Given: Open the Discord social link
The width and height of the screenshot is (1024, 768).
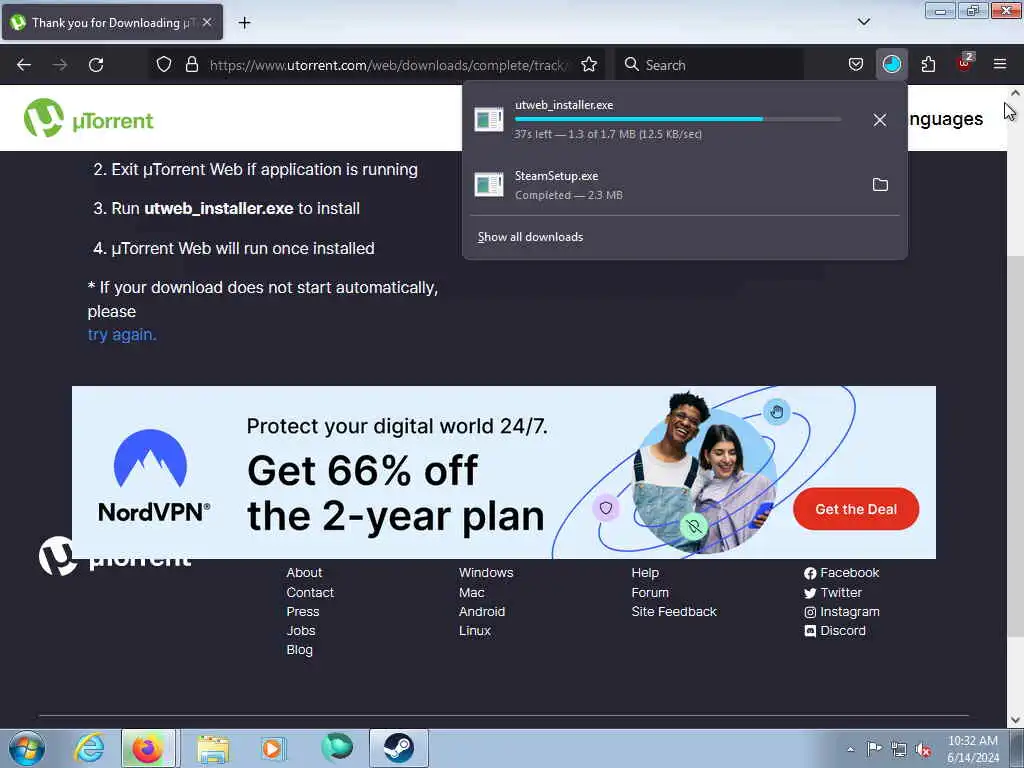Looking at the screenshot, I should [x=835, y=631].
